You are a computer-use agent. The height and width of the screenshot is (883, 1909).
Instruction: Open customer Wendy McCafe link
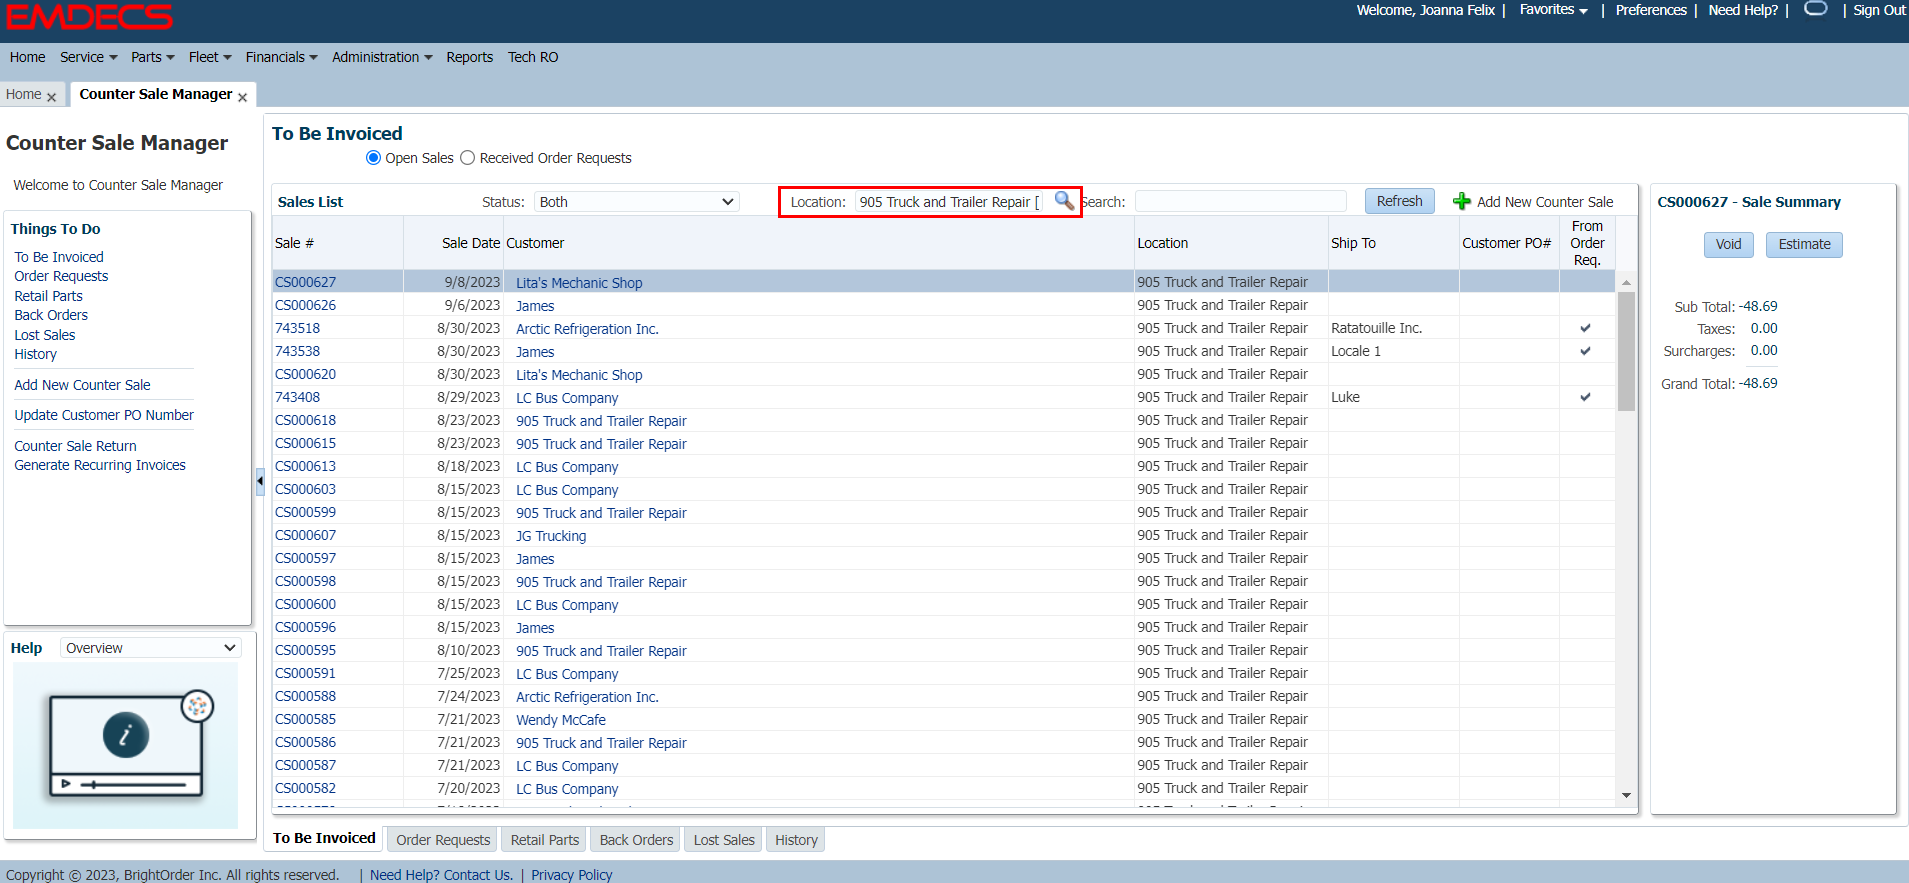pyautogui.click(x=561, y=720)
